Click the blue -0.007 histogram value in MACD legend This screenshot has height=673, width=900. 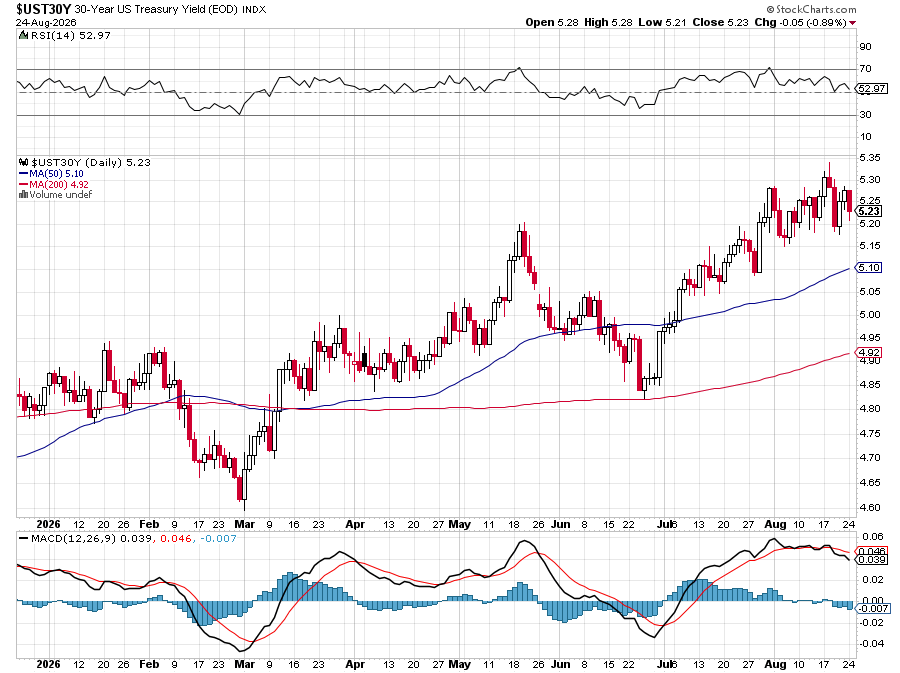[218, 539]
